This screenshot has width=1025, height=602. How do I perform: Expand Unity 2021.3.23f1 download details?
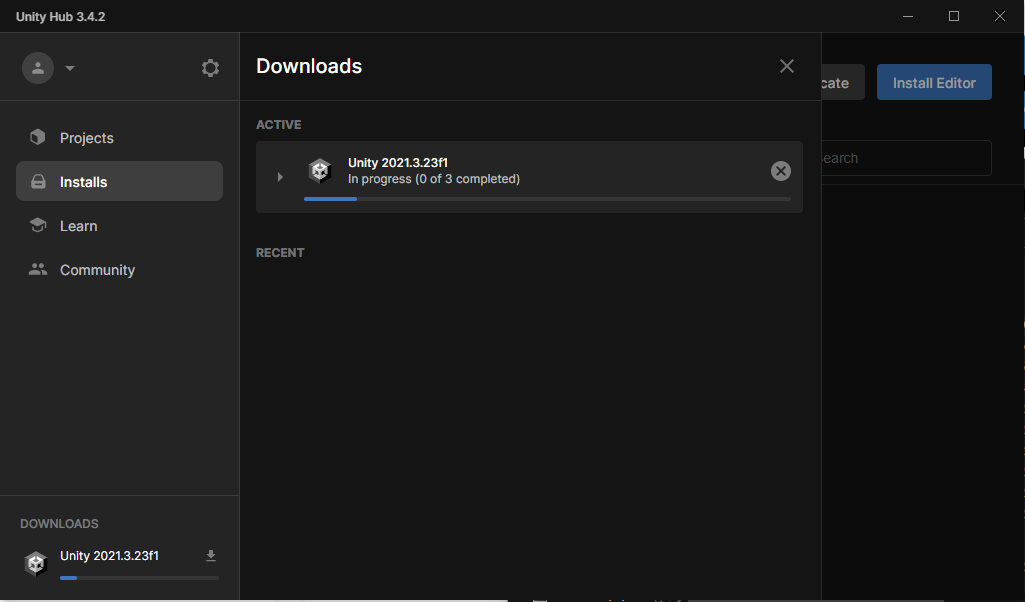pyautogui.click(x=280, y=176)
